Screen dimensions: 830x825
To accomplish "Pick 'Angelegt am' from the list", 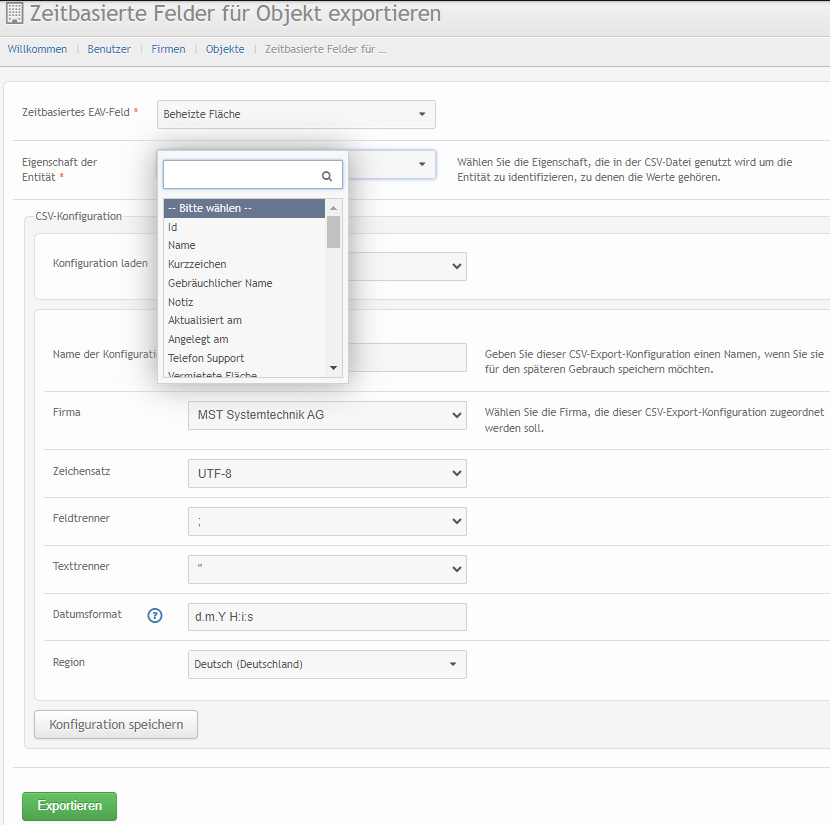I will pos(244,339).
